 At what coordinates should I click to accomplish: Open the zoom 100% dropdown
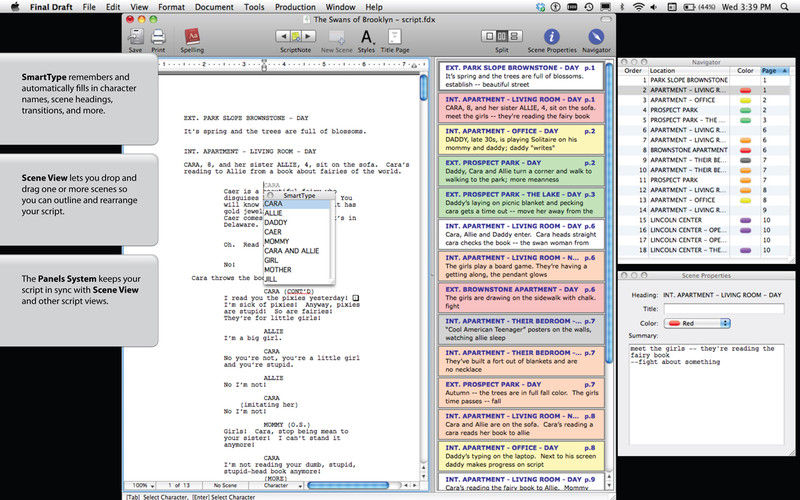143,485
